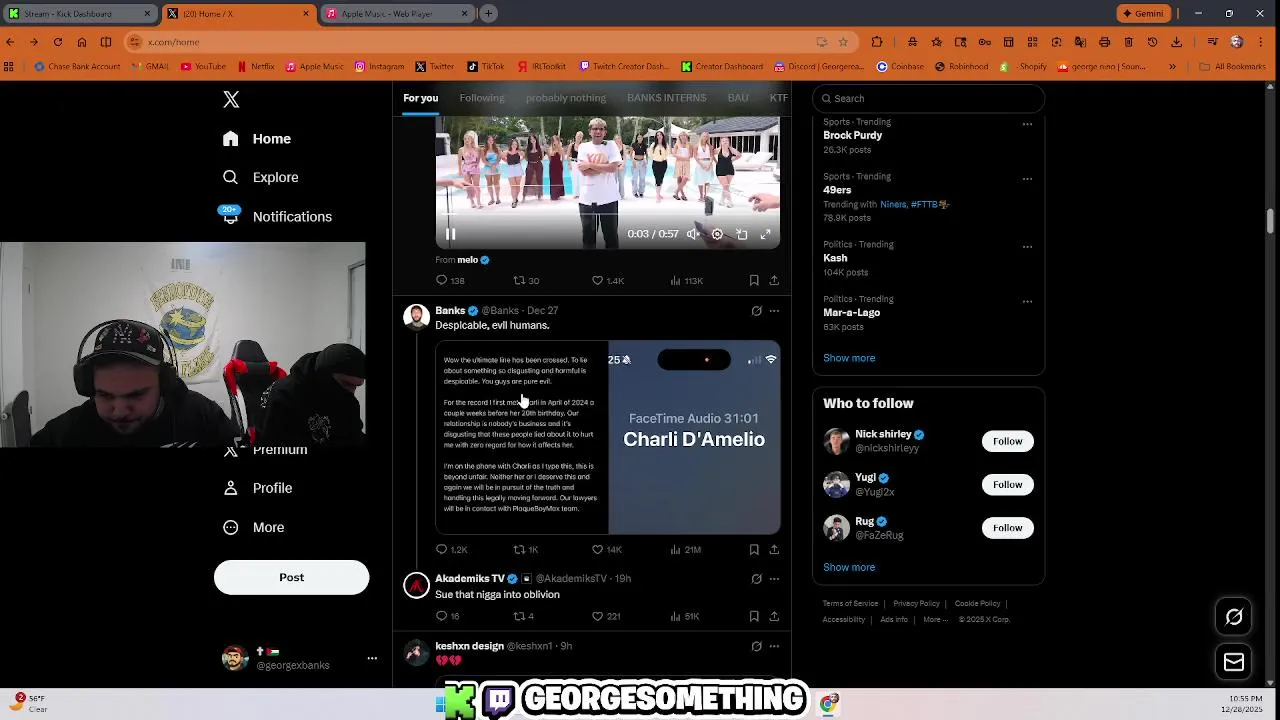Open Grok icon on Banks post
Screen dimensions: 1280x720
pos(756,311)
